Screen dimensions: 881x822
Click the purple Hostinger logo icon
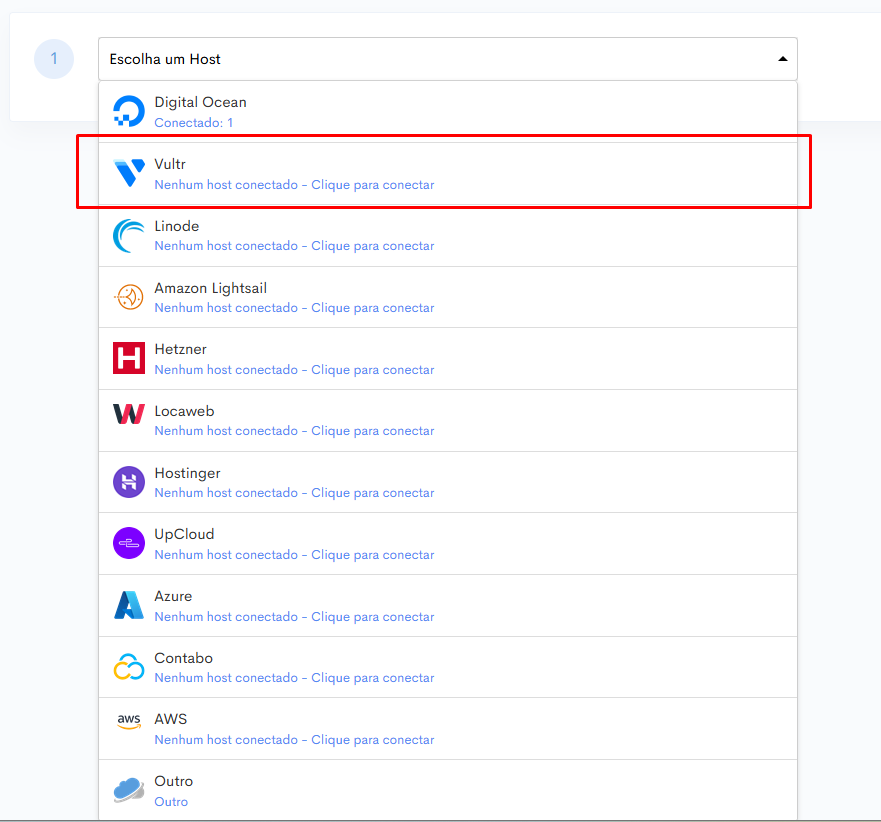129,482
